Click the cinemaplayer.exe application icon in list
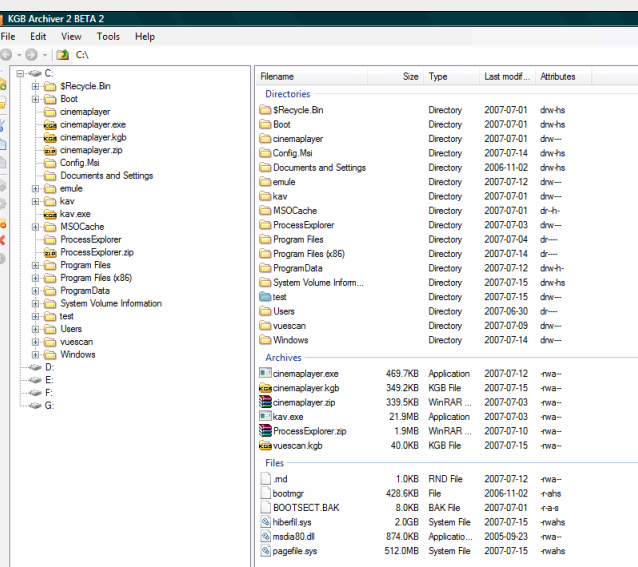 coord(265,373)
